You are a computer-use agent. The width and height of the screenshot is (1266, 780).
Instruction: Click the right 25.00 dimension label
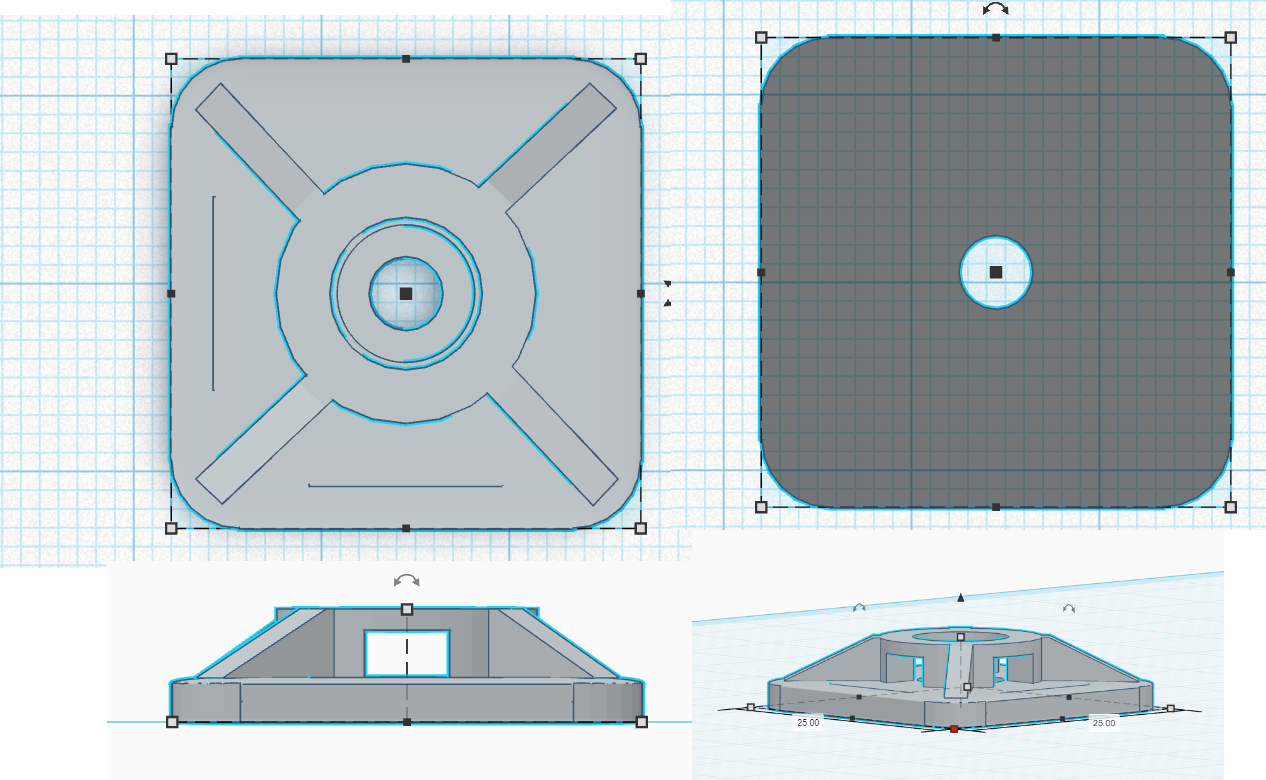point(1103,722)
